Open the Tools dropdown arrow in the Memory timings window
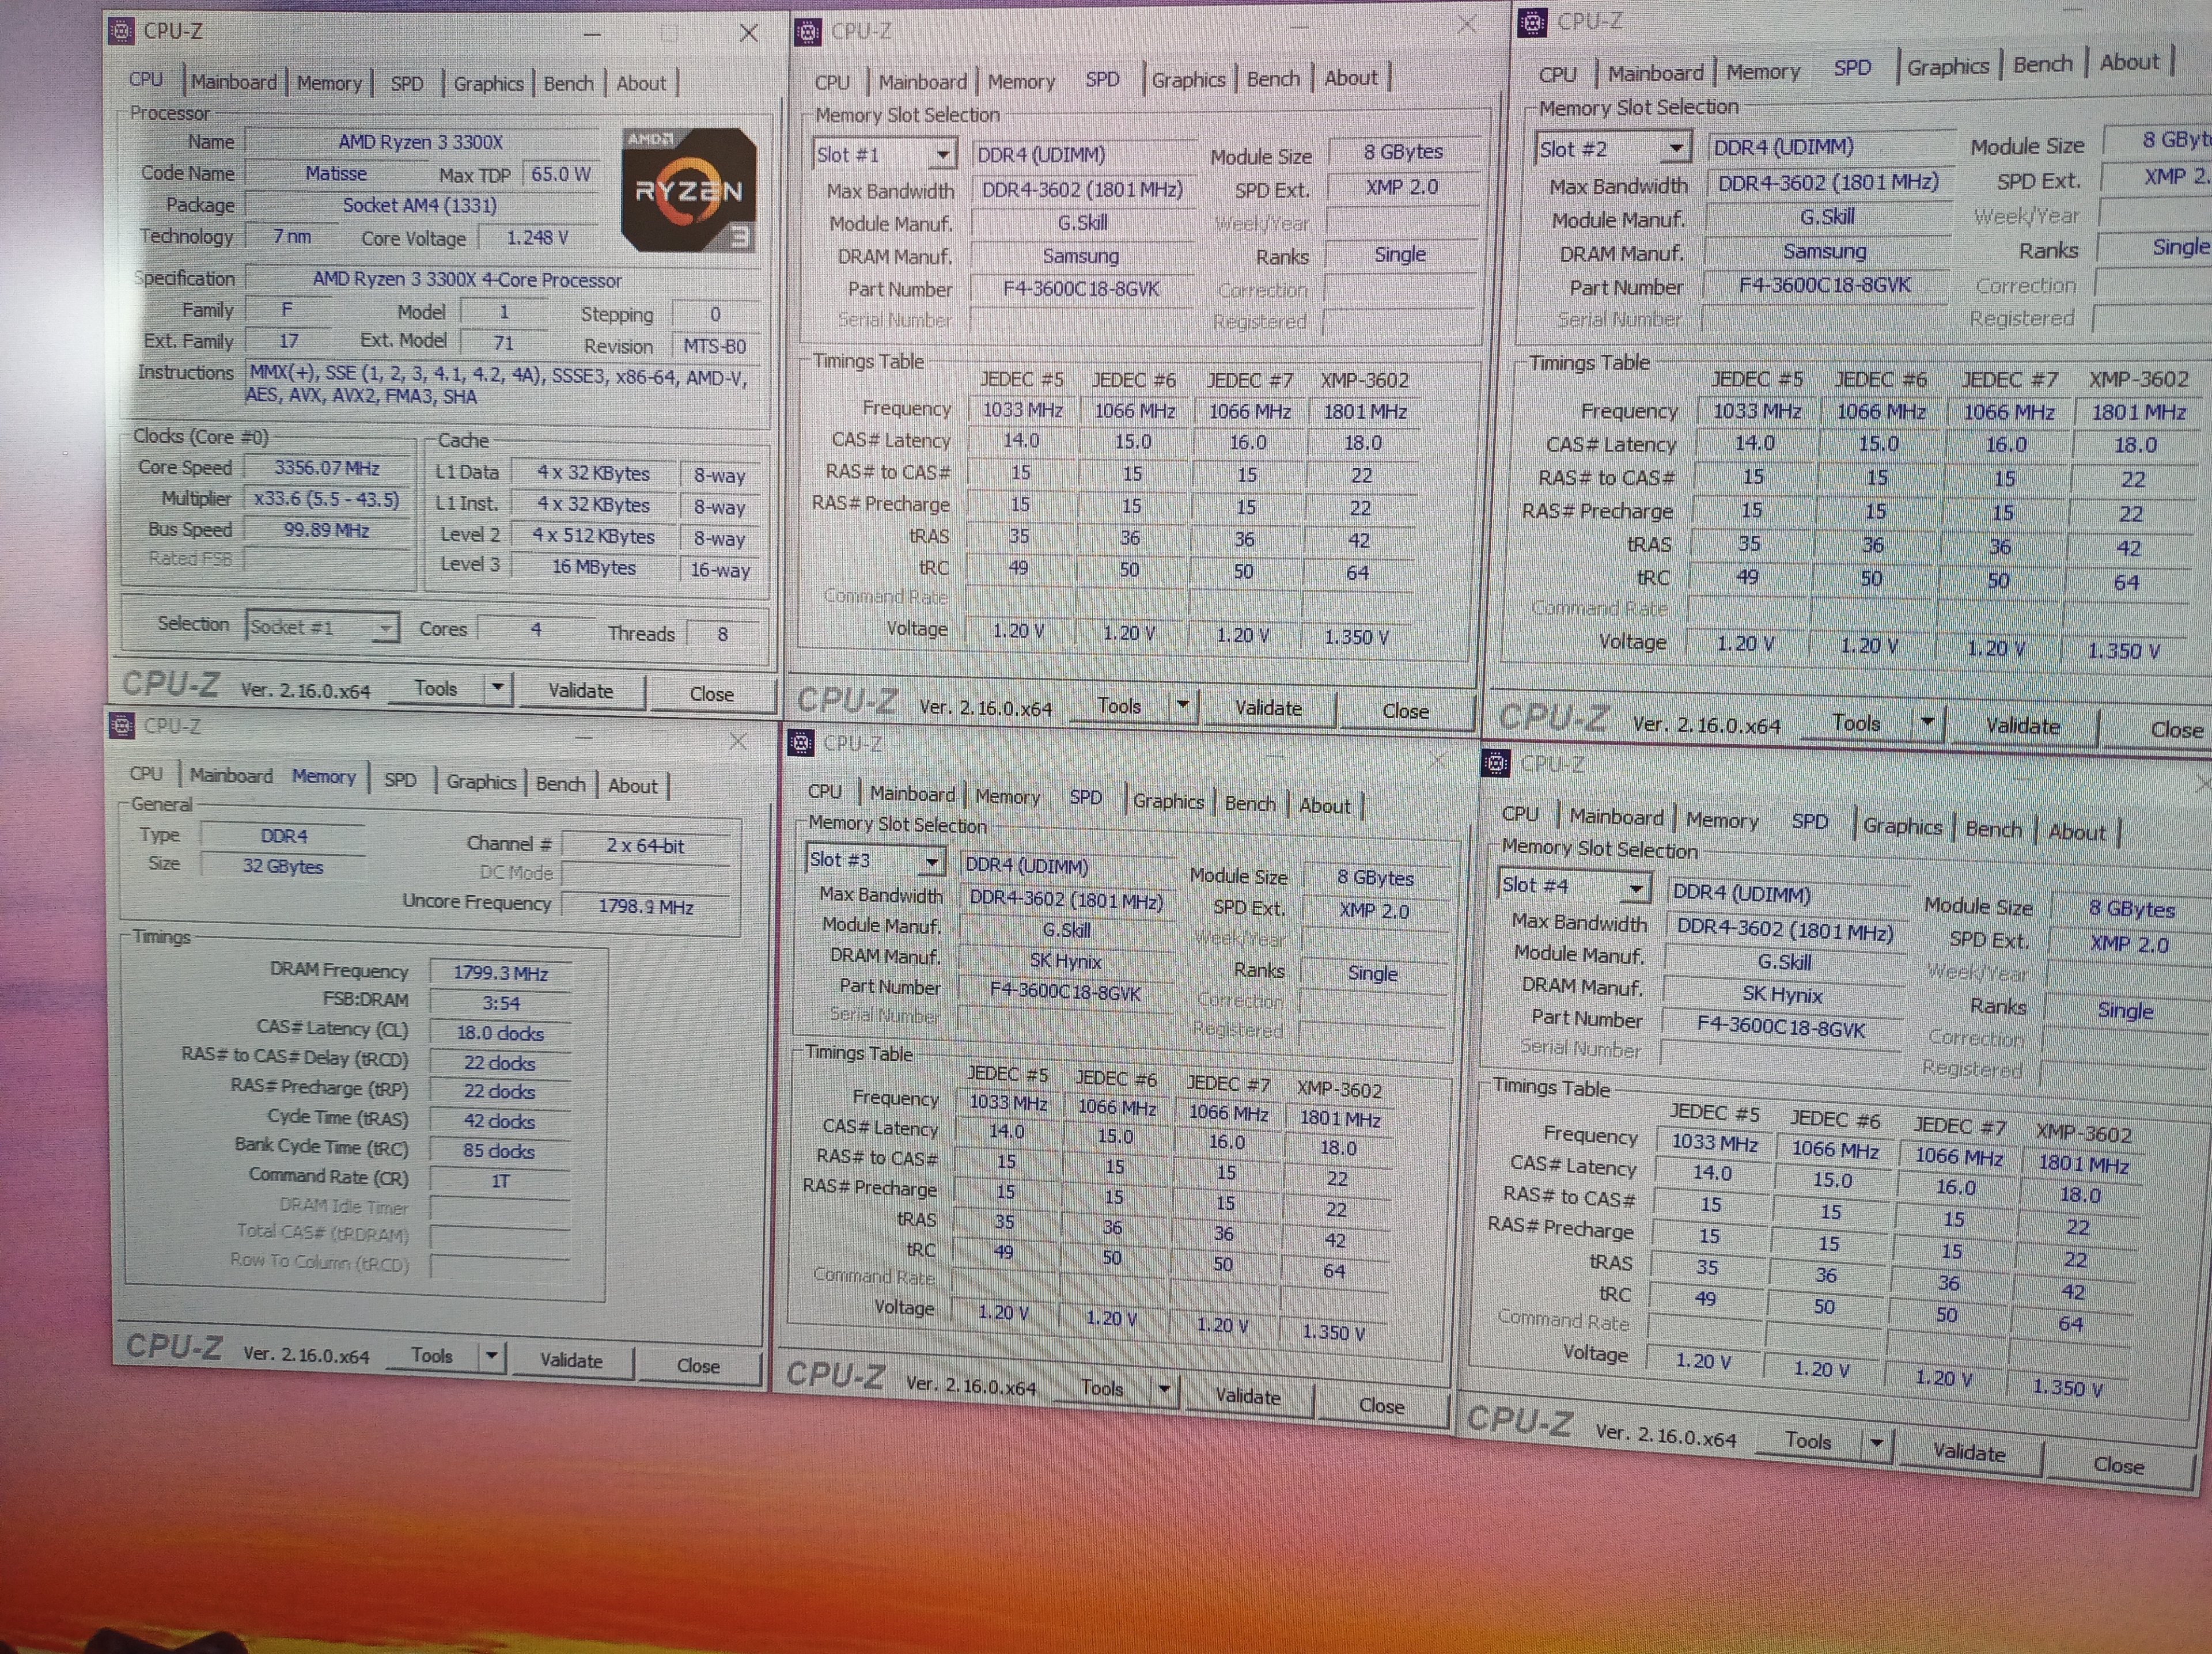 point(491,1356)
